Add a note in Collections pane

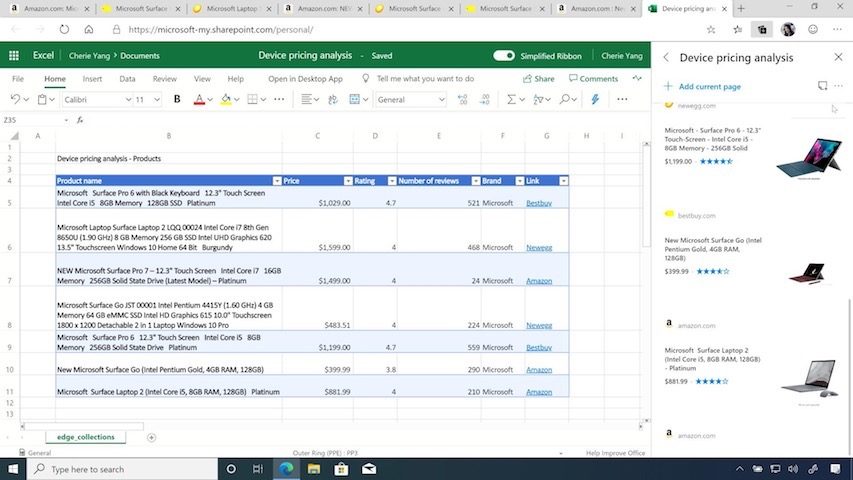[x=822, y=86]
